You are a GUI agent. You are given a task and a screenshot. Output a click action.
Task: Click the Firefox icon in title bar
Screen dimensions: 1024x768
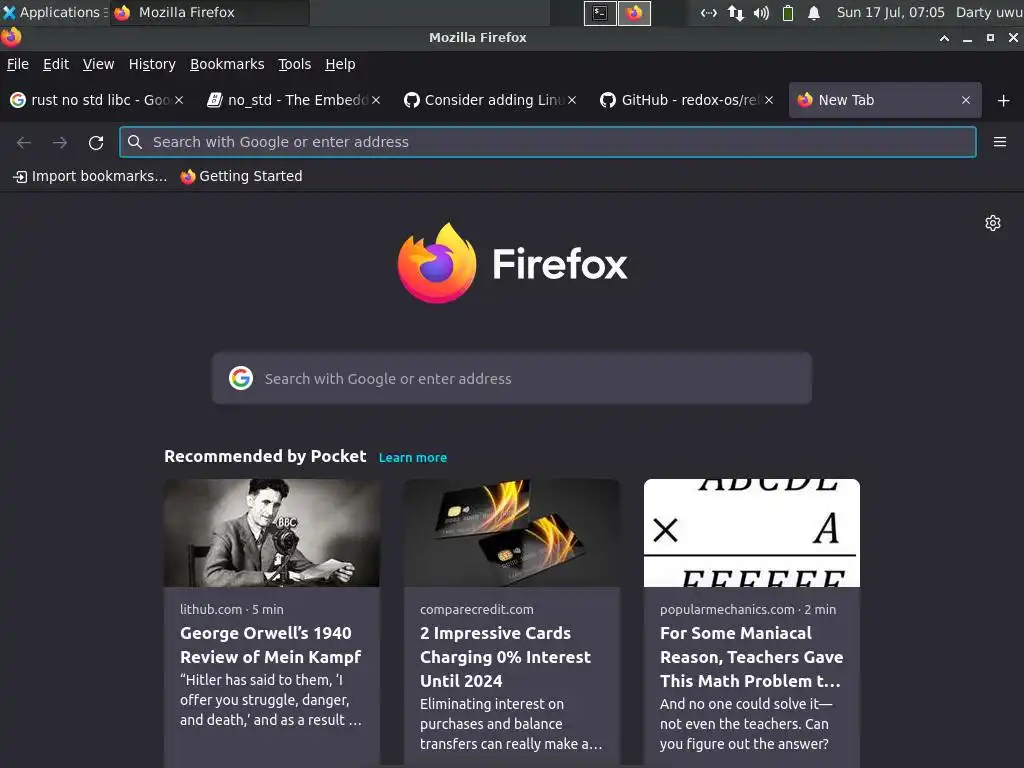tap(11, 37)
